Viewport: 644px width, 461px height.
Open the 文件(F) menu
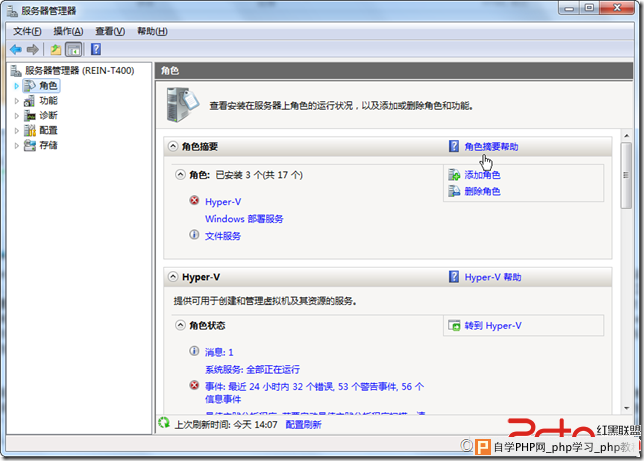[27, 31]
